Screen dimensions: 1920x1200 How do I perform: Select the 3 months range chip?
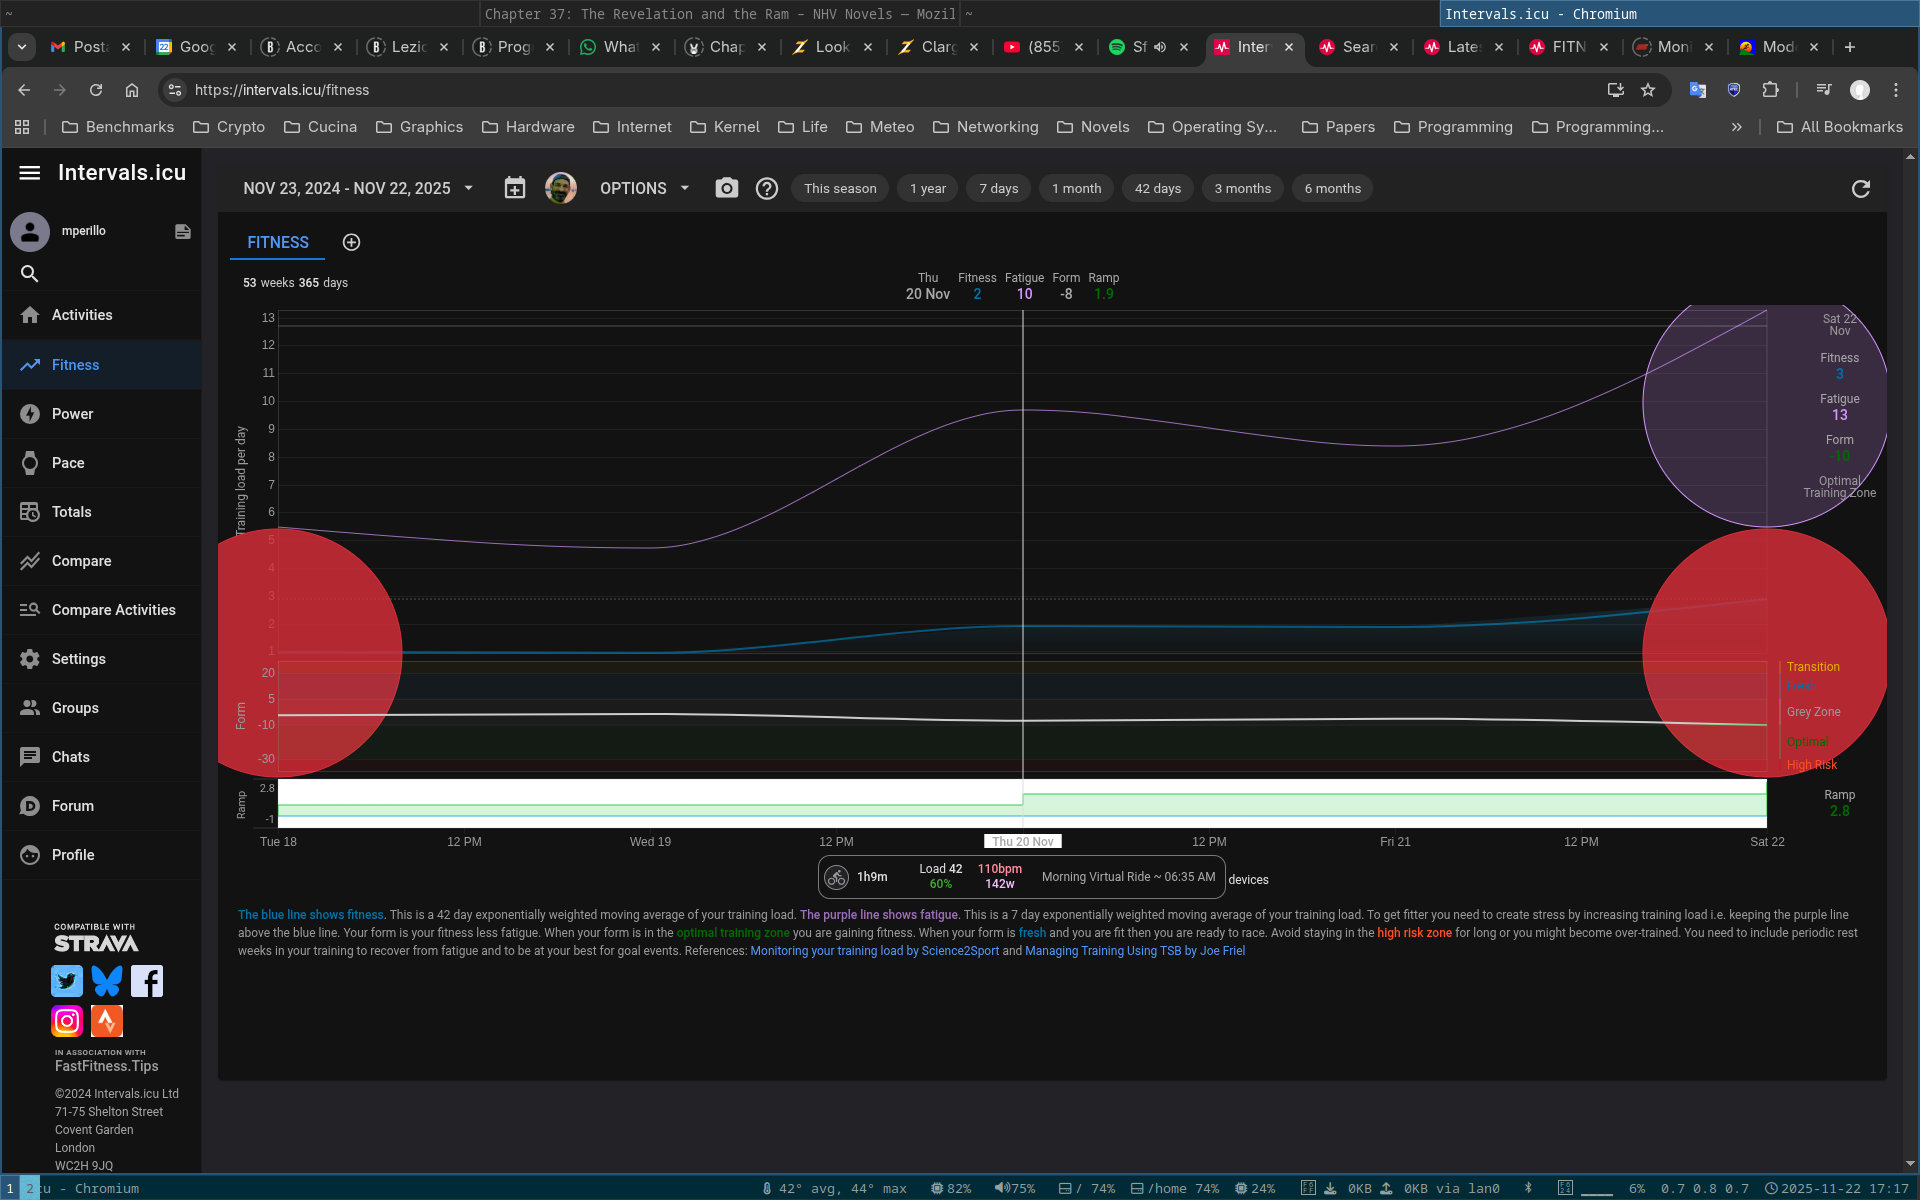(1242, 188)
